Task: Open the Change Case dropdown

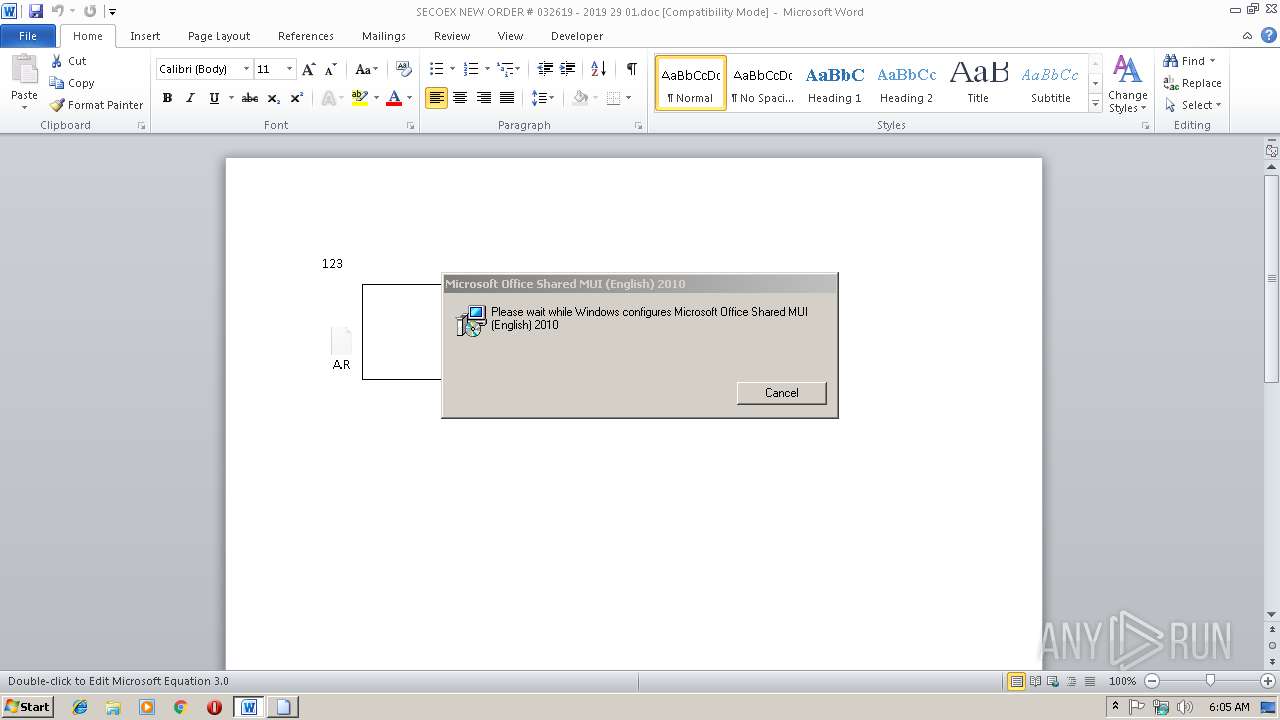Action: (366, 69)
